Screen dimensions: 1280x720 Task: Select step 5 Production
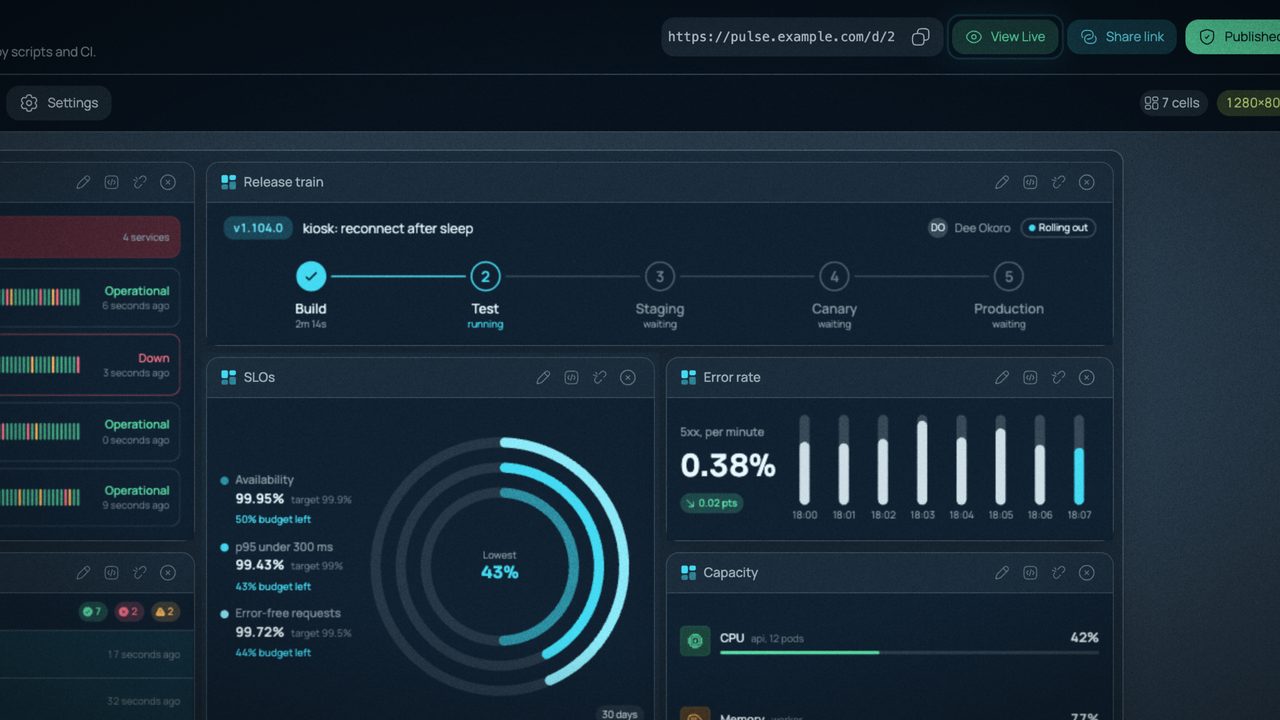pos(1009,276)
